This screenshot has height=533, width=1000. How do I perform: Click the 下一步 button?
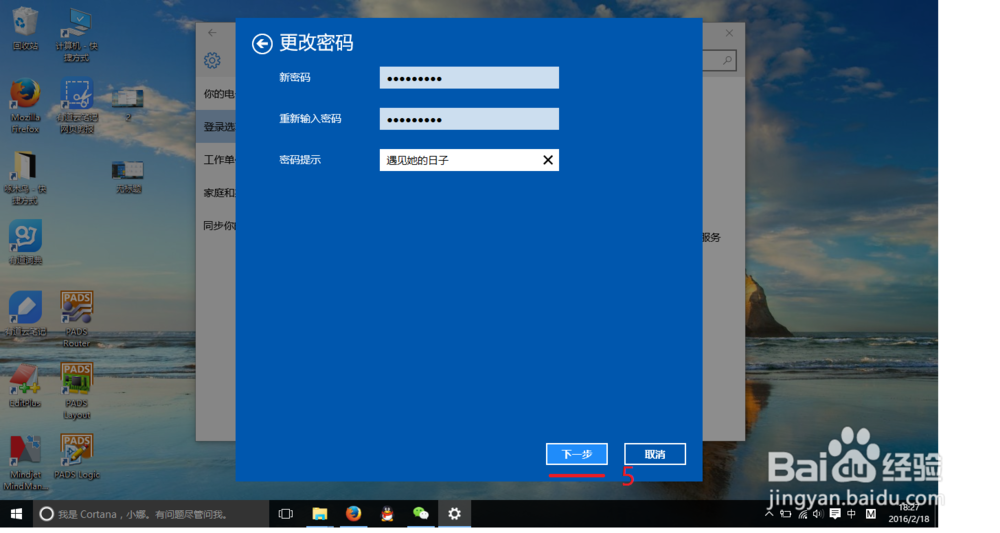(x=577, y=454)
